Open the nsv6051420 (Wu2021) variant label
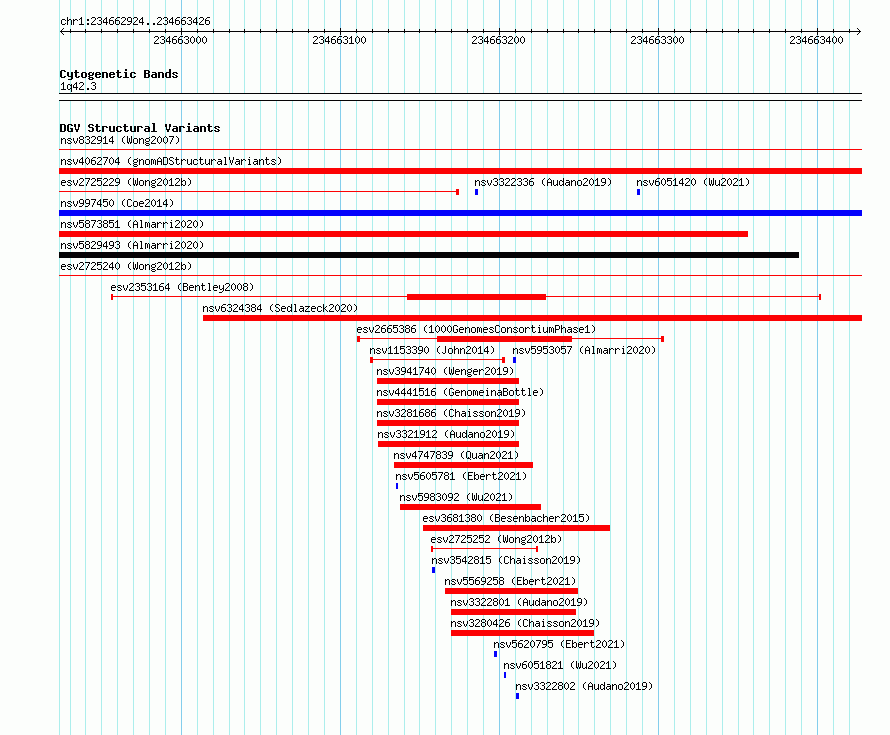This screenshot has height=735, width=890. click(693, 182)
